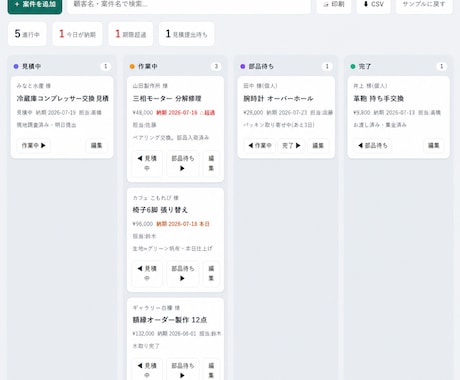
Task: Move 椅子6脚 張り替え back to 見積中
Action: pyautogui.click(x=147, y=273)
